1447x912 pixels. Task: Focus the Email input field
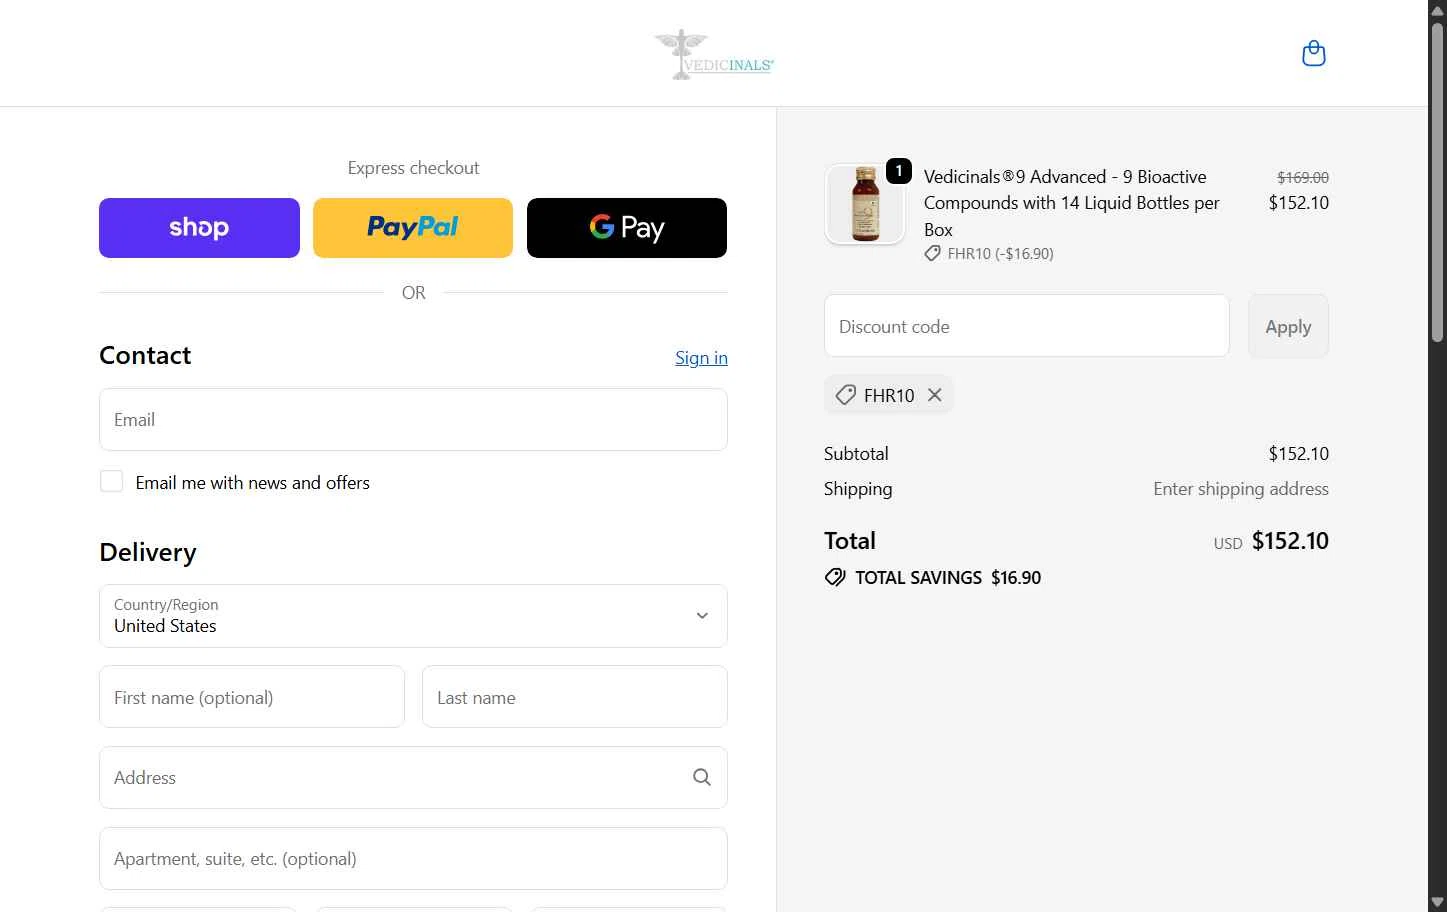(x=413, y=420)
